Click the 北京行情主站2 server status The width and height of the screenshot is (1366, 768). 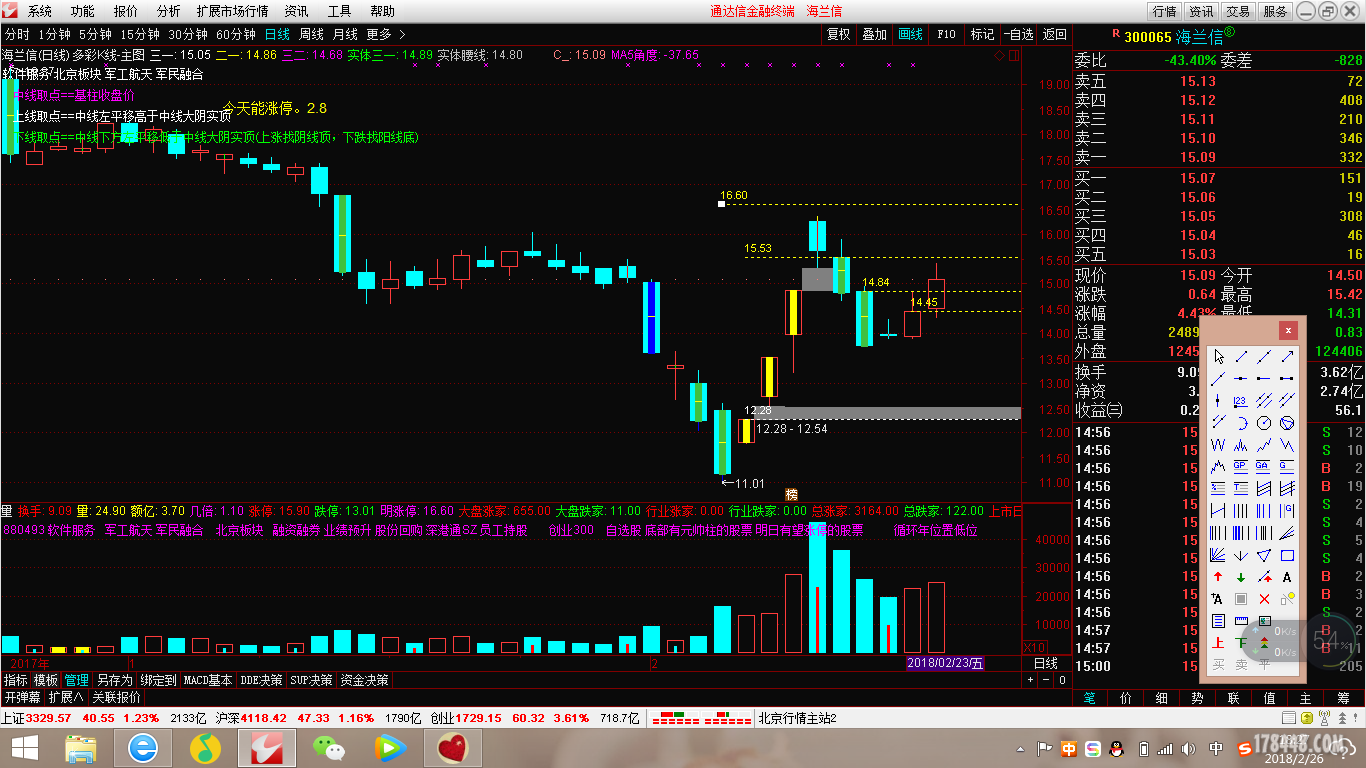(x=797, y=718)
